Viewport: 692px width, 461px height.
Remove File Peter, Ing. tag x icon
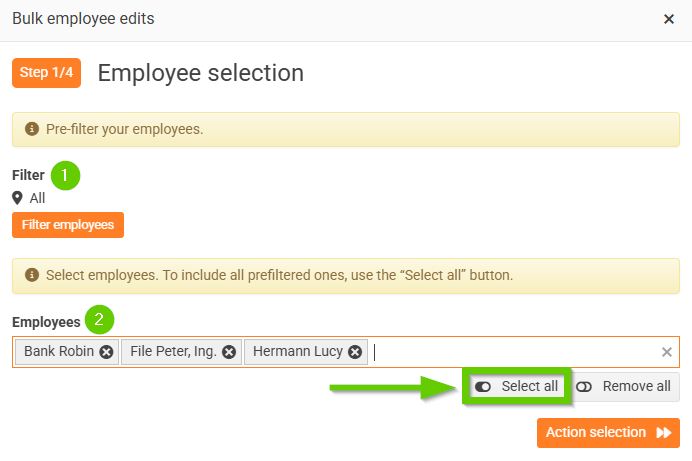(229, 352)
